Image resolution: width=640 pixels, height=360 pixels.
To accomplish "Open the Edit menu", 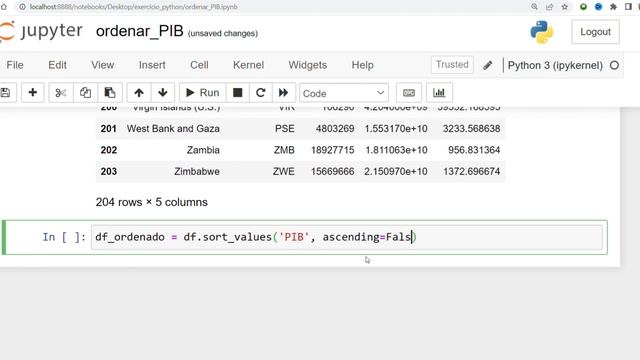I will [x=58, y=65].
